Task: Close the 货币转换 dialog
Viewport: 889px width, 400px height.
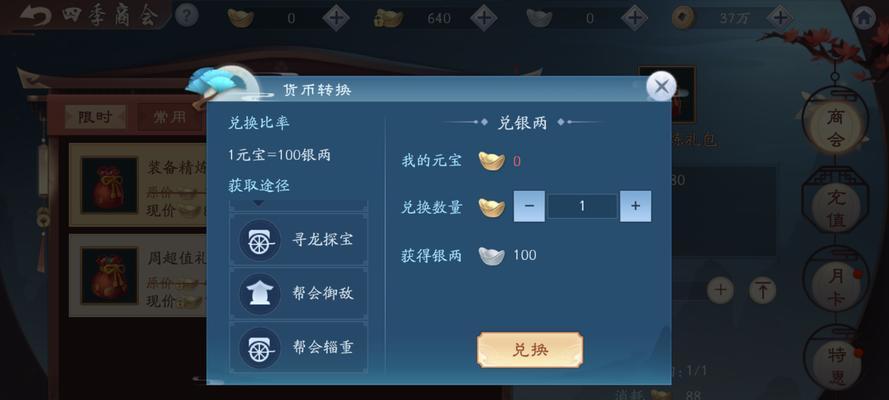Action: pos(661,87)
